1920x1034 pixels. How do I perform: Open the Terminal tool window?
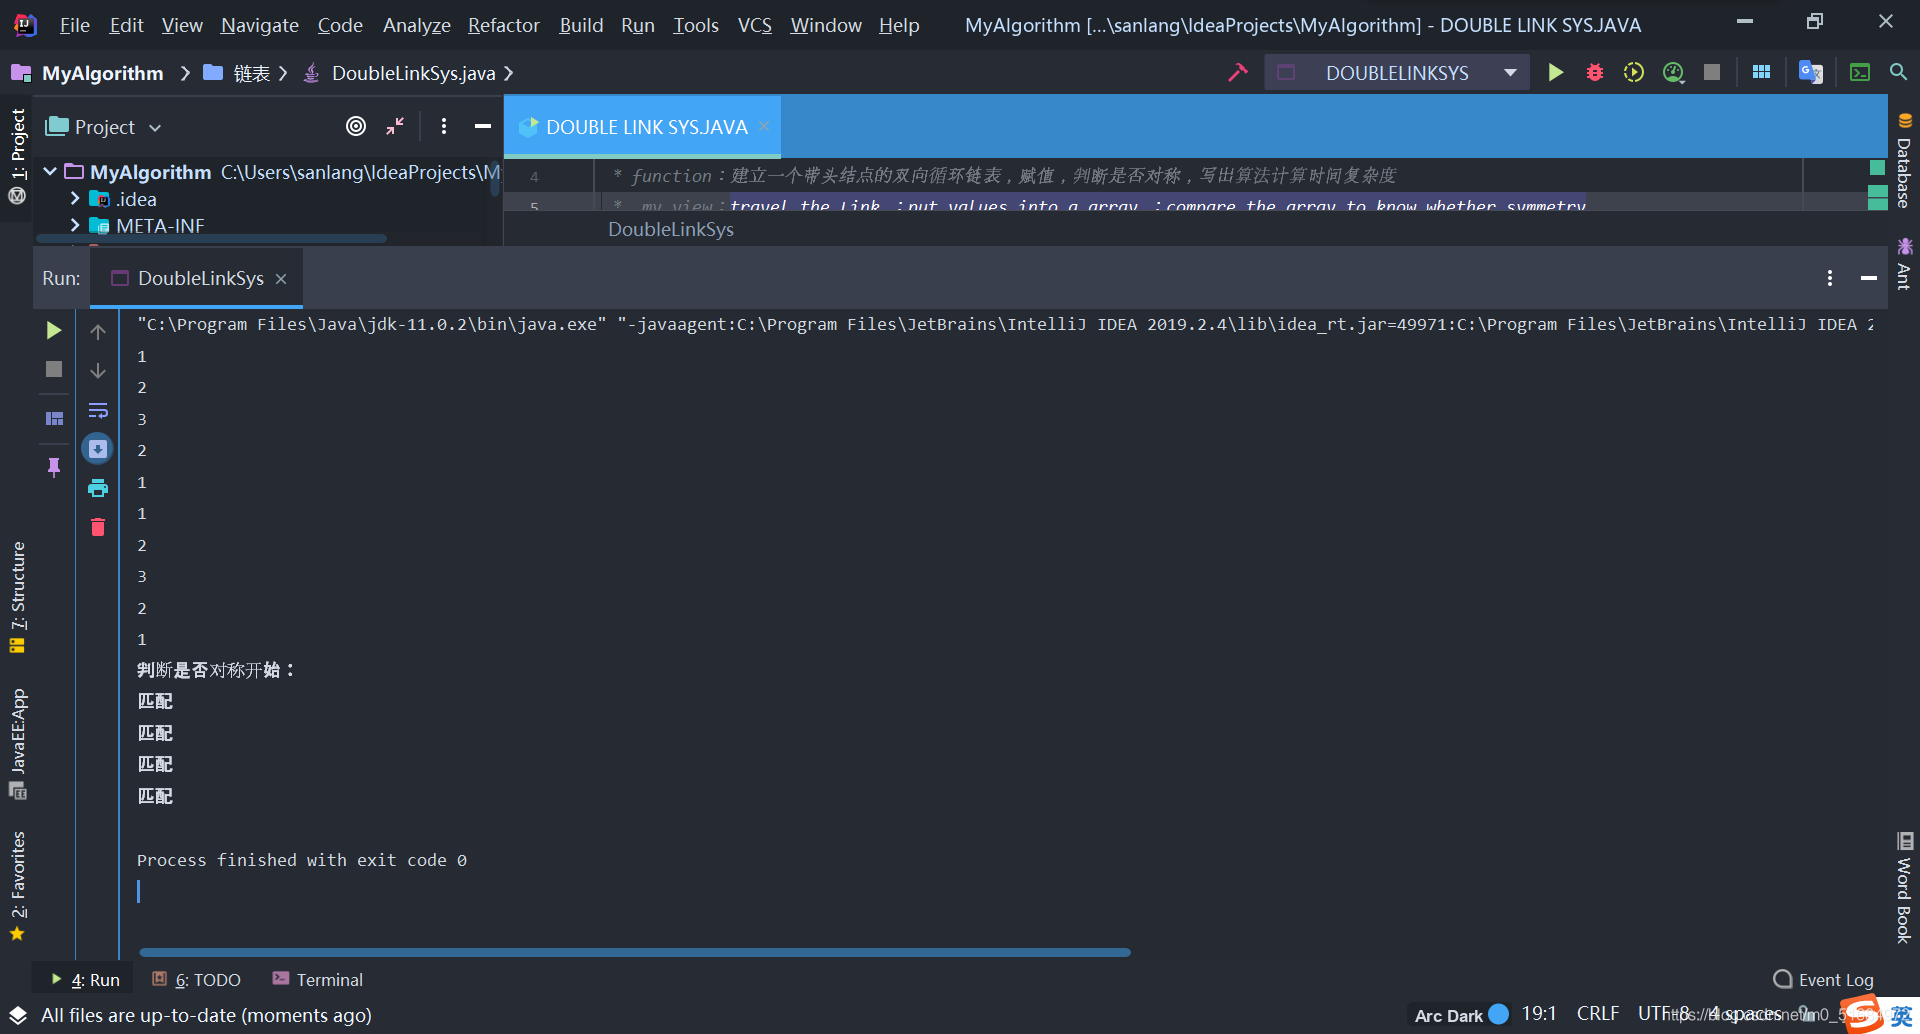click(x=318, y=980)
